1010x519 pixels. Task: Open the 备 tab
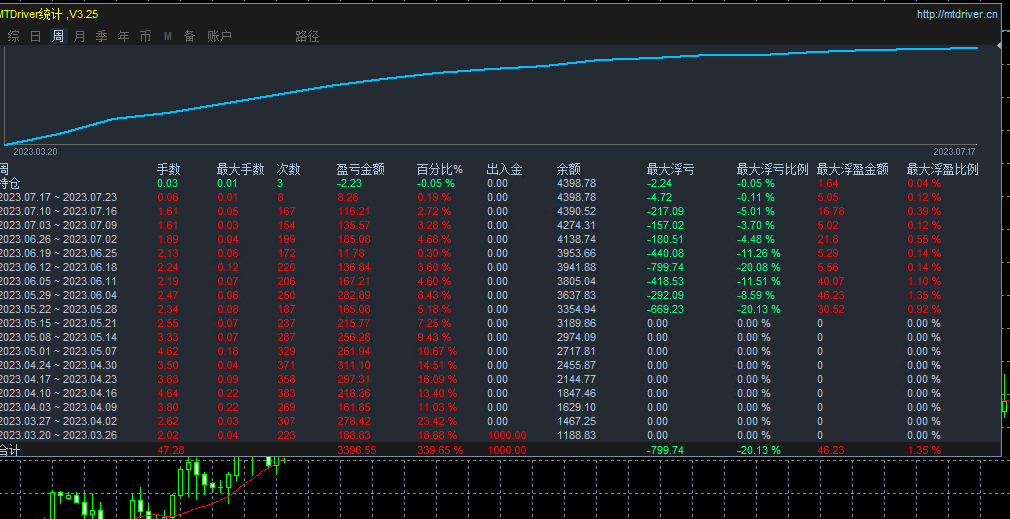point(189,37)
